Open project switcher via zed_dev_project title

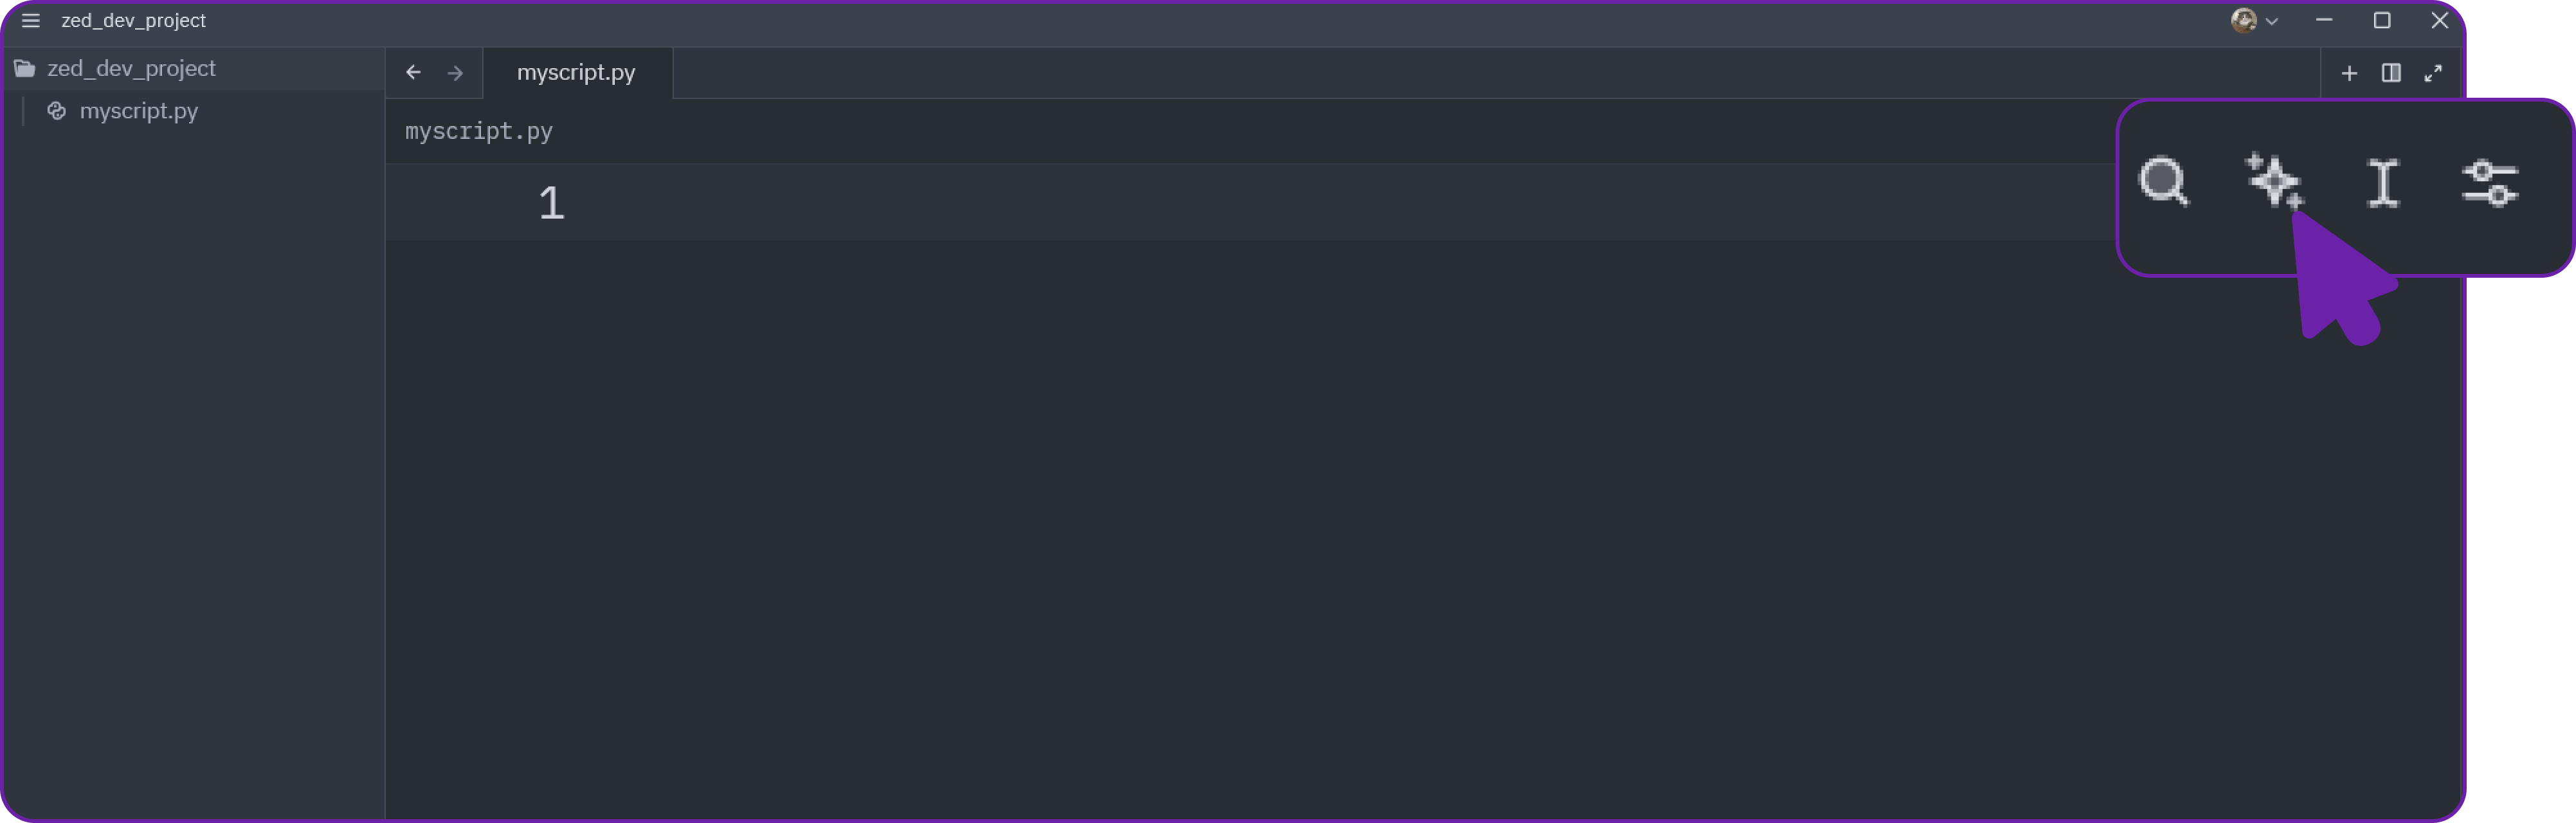point(134,20)
